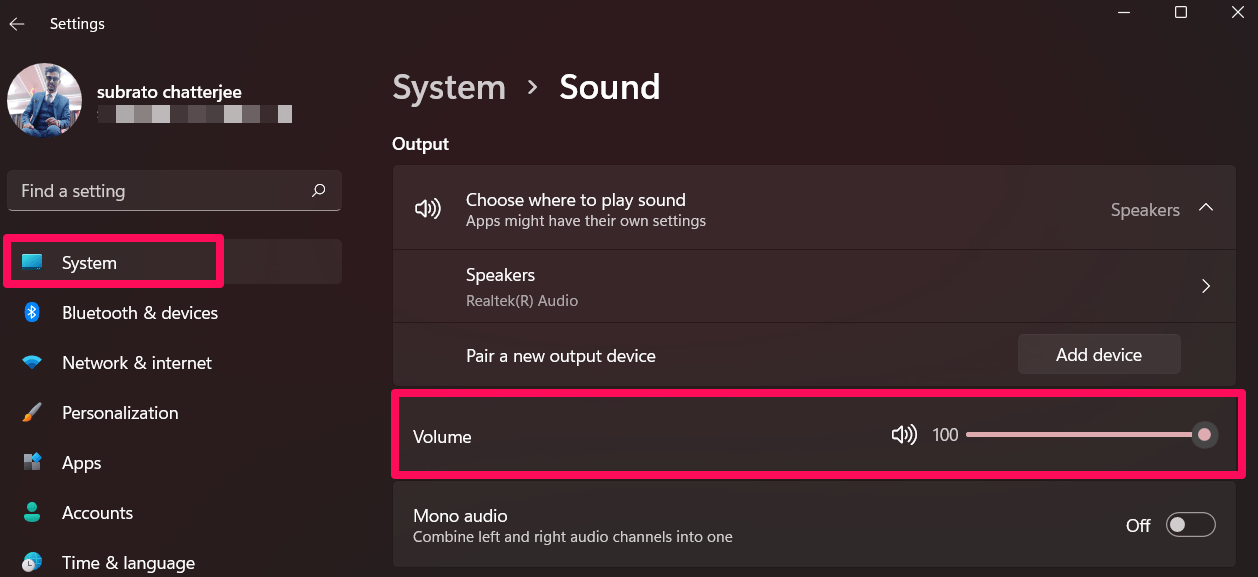This screenshot has width=1258, height=577.
Task: Toggle Mono audio switch on
Action: 1191,525
